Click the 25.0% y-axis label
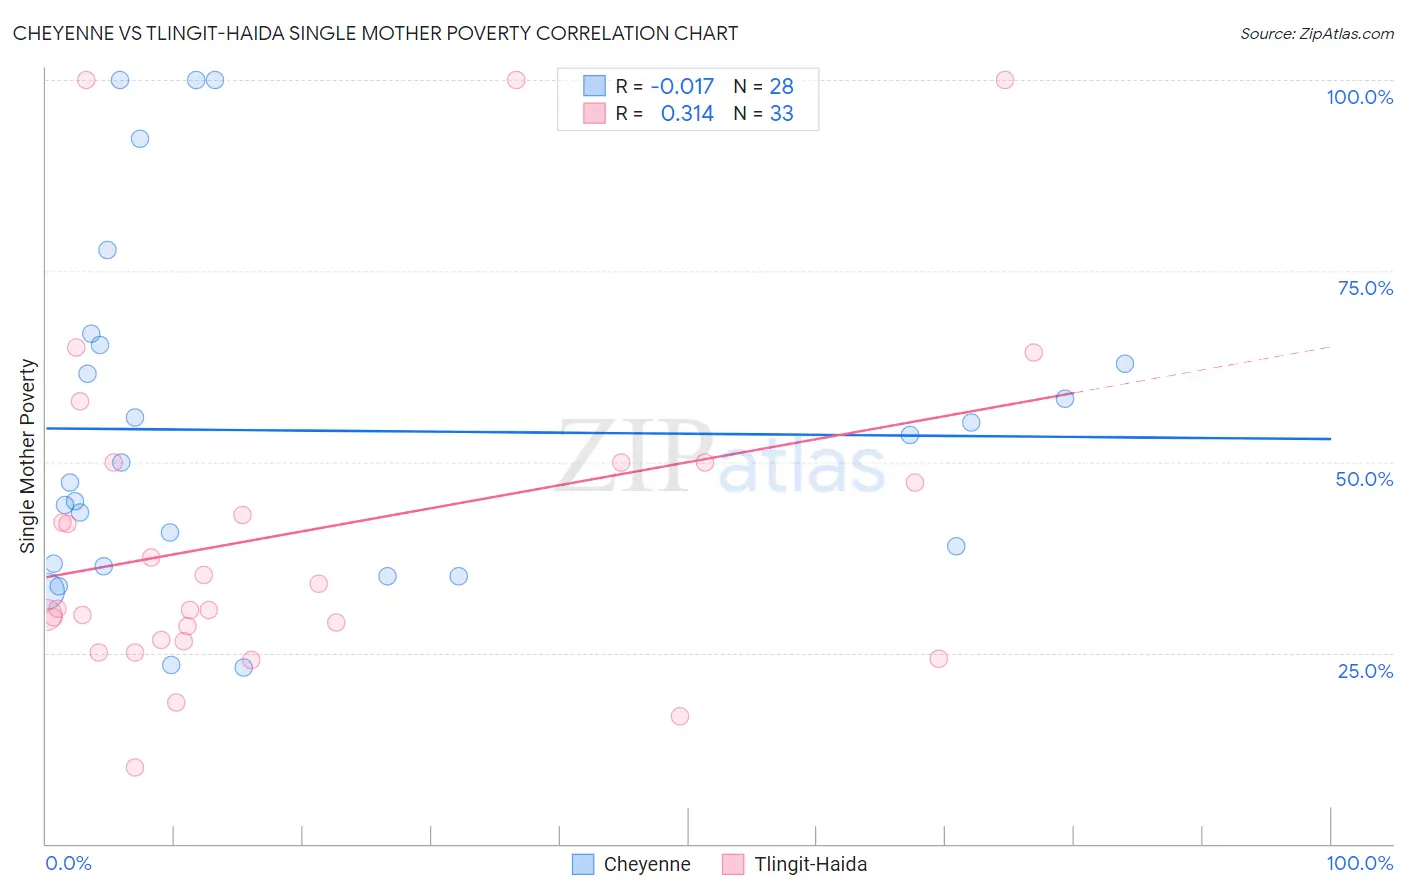Viewport: 1406px width, 892px height. pyautogui.click(x=1365, y=671)
